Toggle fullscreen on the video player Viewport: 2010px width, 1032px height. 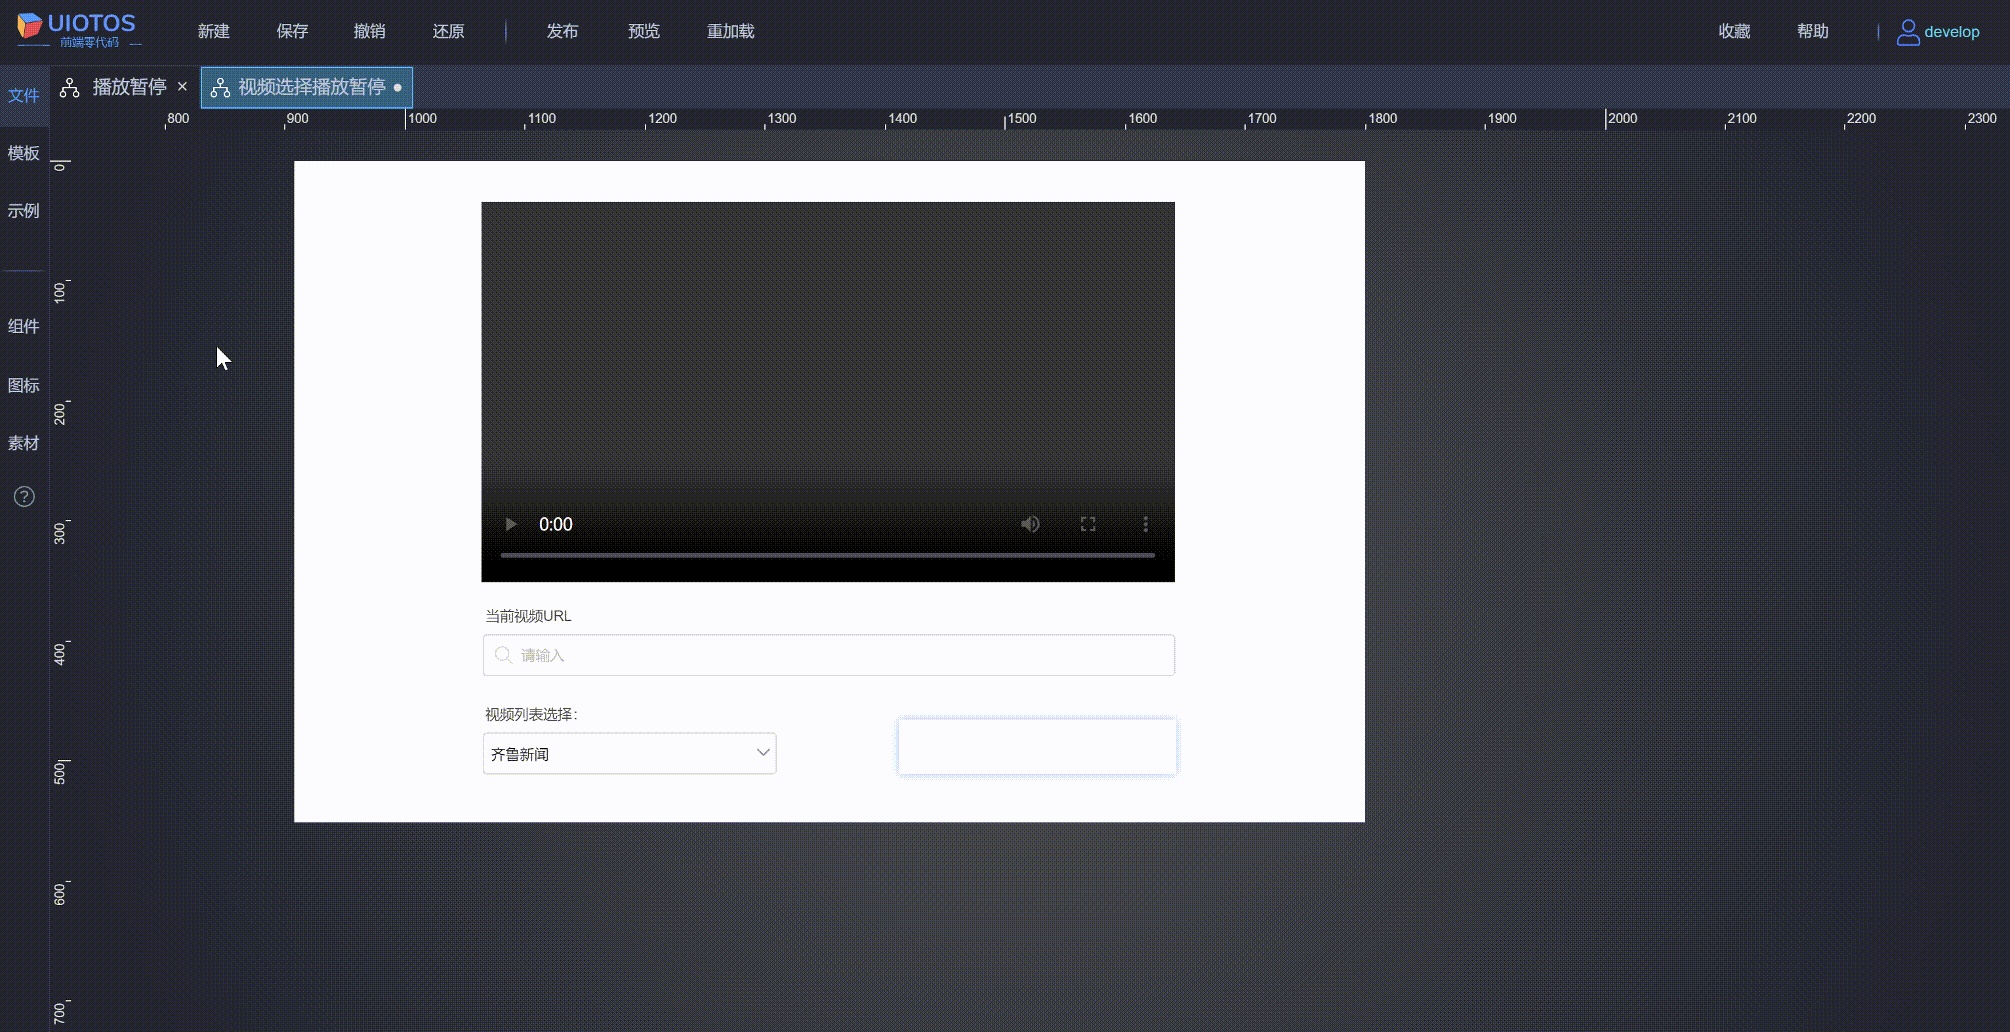(x=1088, y=523)
